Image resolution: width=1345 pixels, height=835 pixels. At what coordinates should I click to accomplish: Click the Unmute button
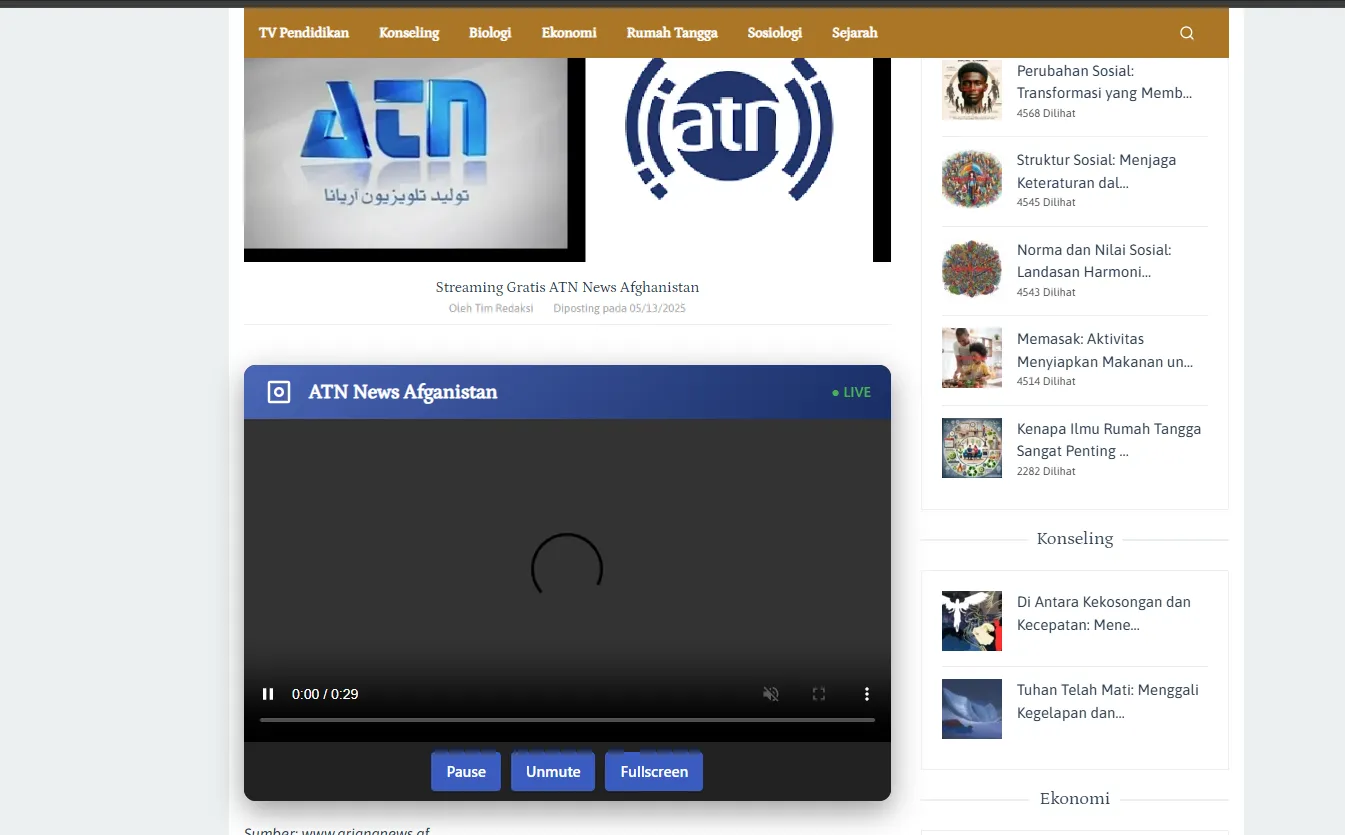click(x=553, y=772)
